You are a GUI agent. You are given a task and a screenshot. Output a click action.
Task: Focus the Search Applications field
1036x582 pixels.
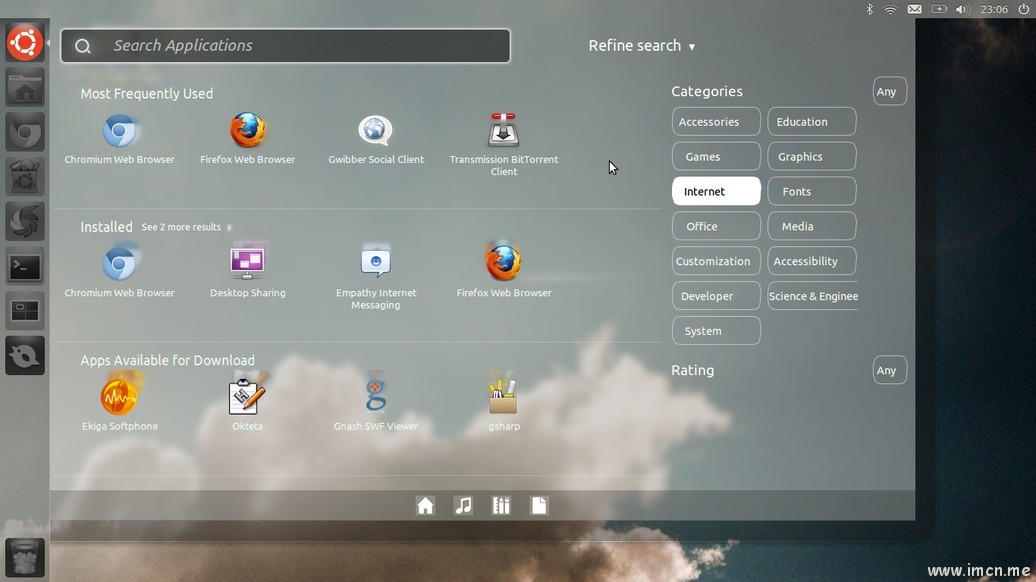(285, 46)
